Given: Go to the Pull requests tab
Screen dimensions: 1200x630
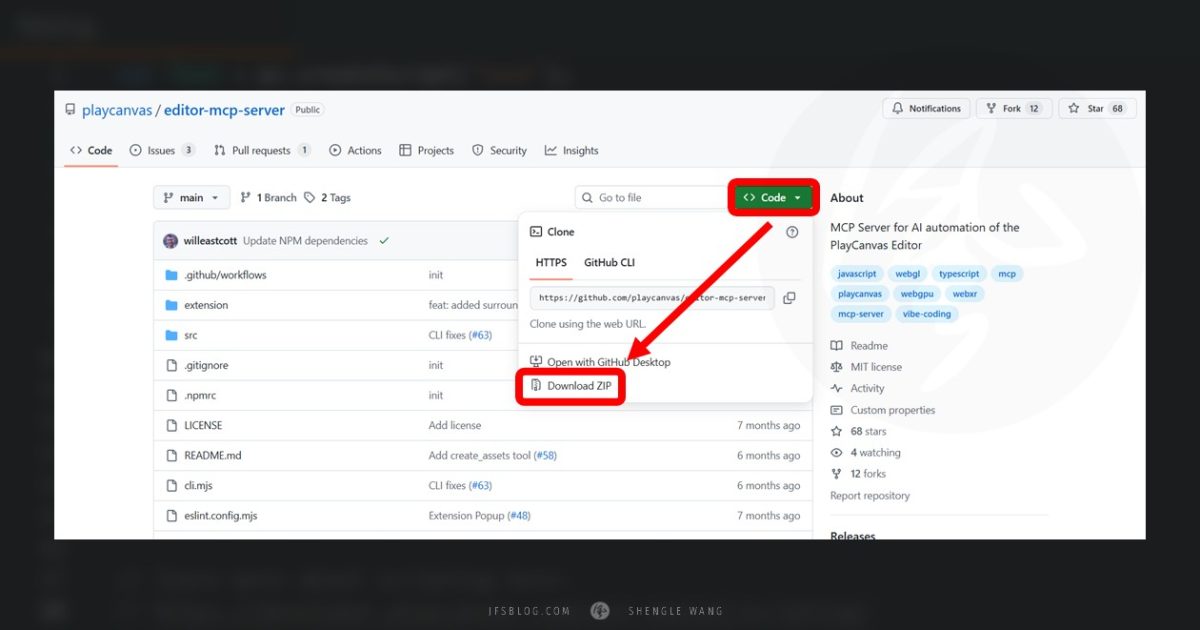Looking at the screenshot, I should [261, 151].
